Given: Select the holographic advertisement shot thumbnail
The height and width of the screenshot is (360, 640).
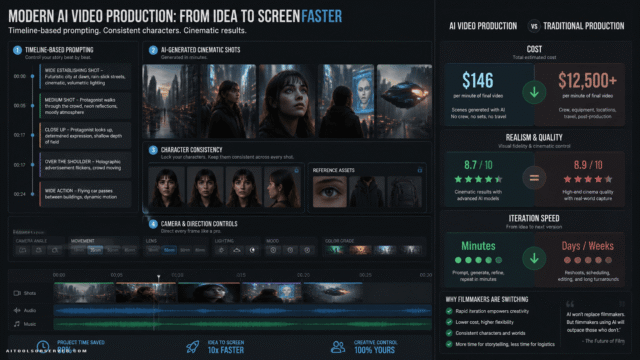Looking at the screenshot, I should (346, 101).
